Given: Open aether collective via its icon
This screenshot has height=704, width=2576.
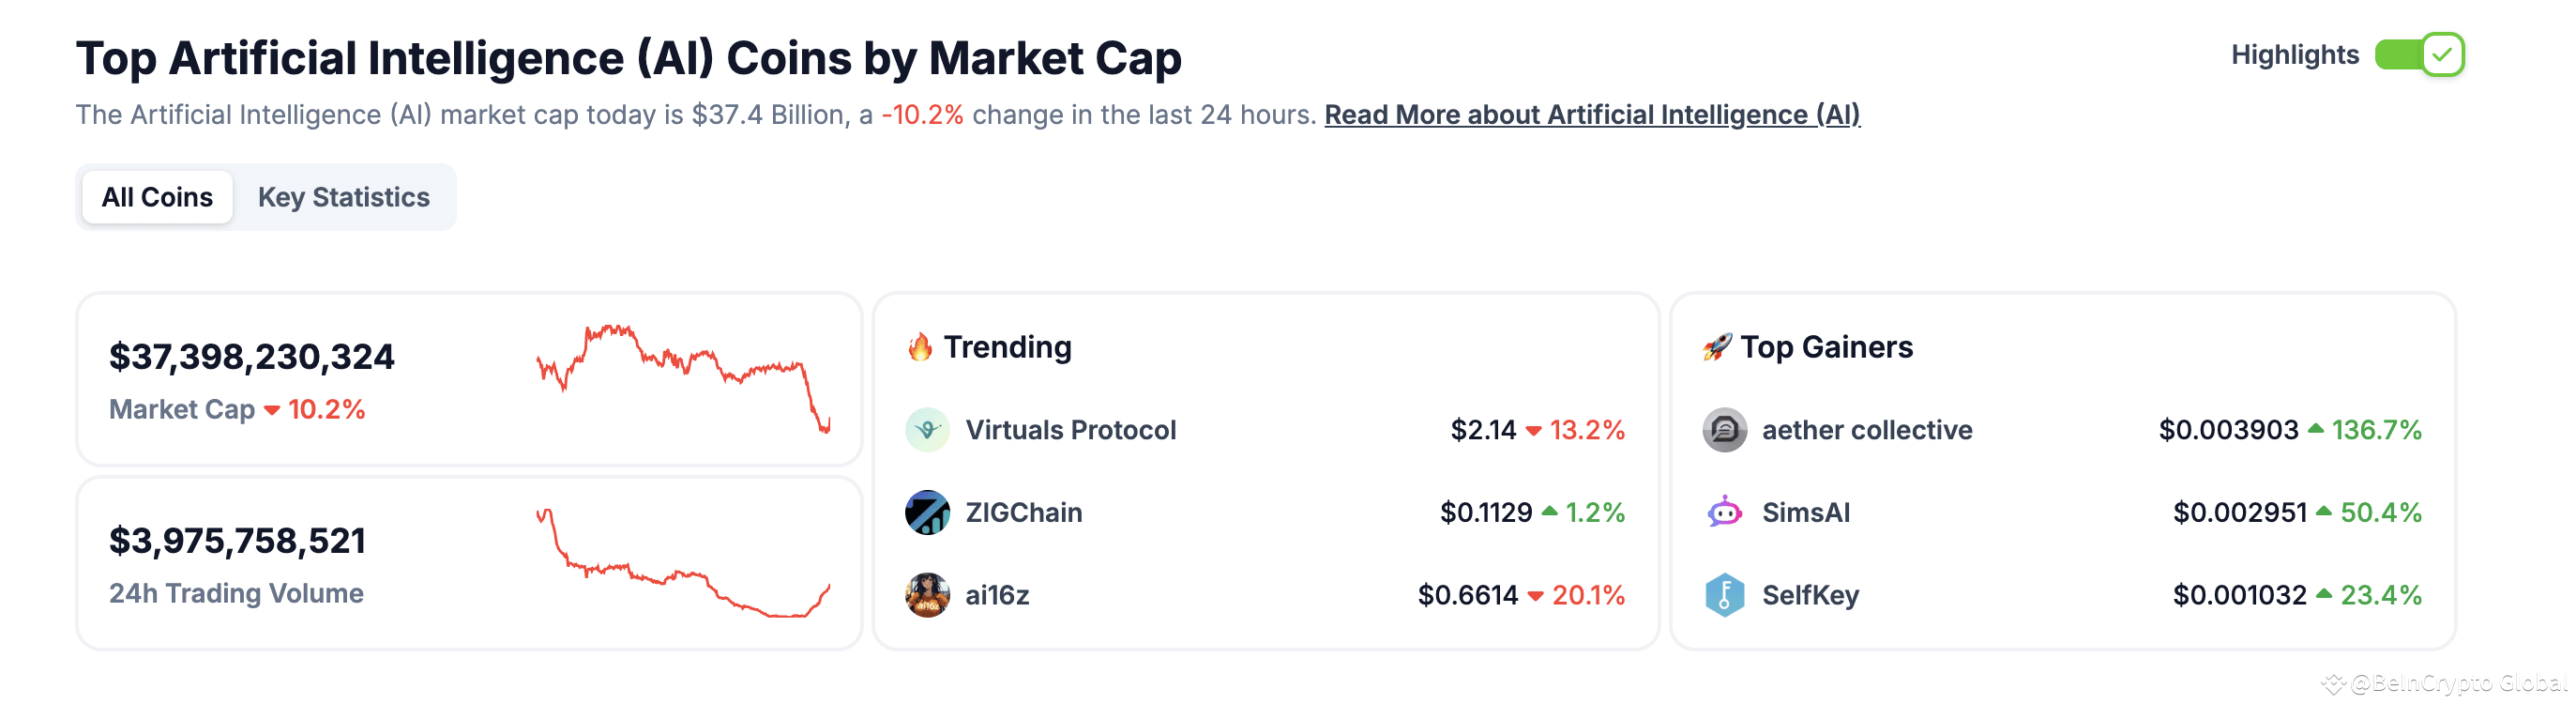Looking at the screenshot, I should [1725, 430].
